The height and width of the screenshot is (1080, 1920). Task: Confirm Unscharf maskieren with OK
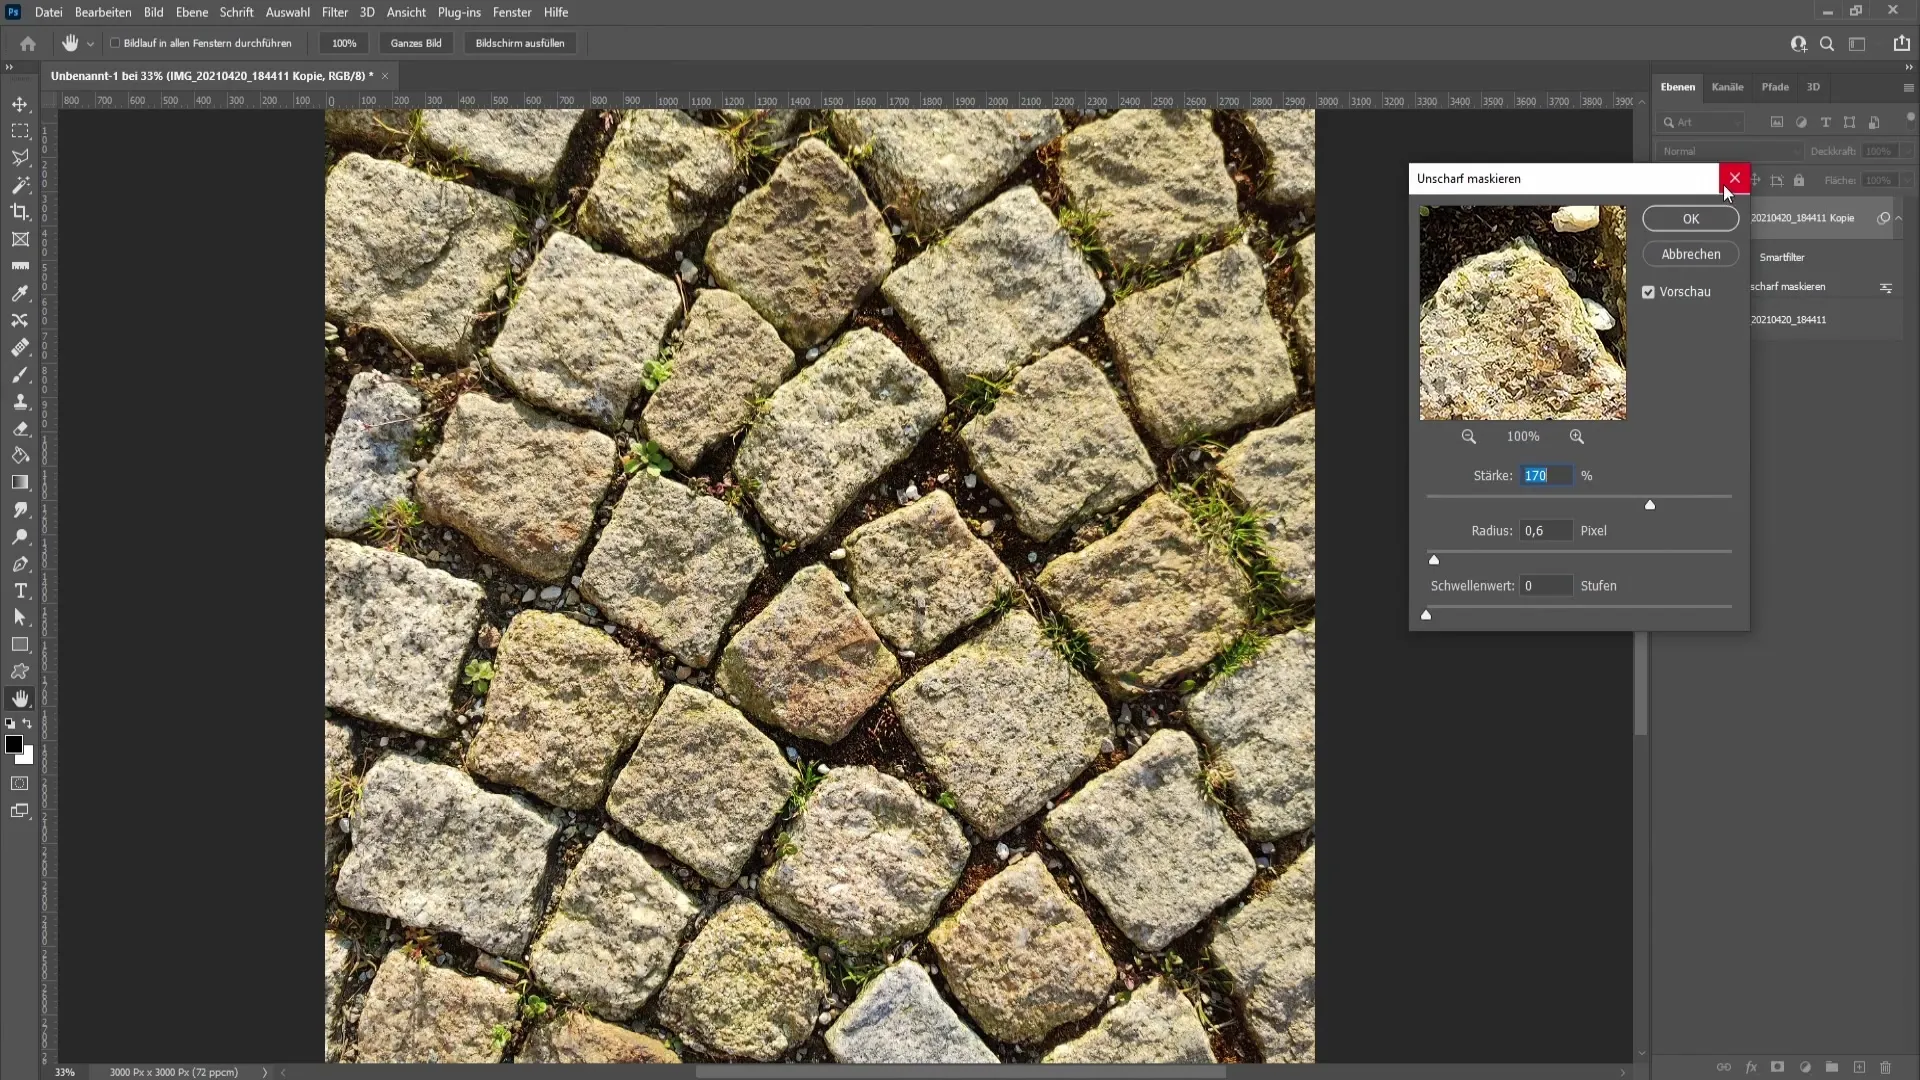1691,219
